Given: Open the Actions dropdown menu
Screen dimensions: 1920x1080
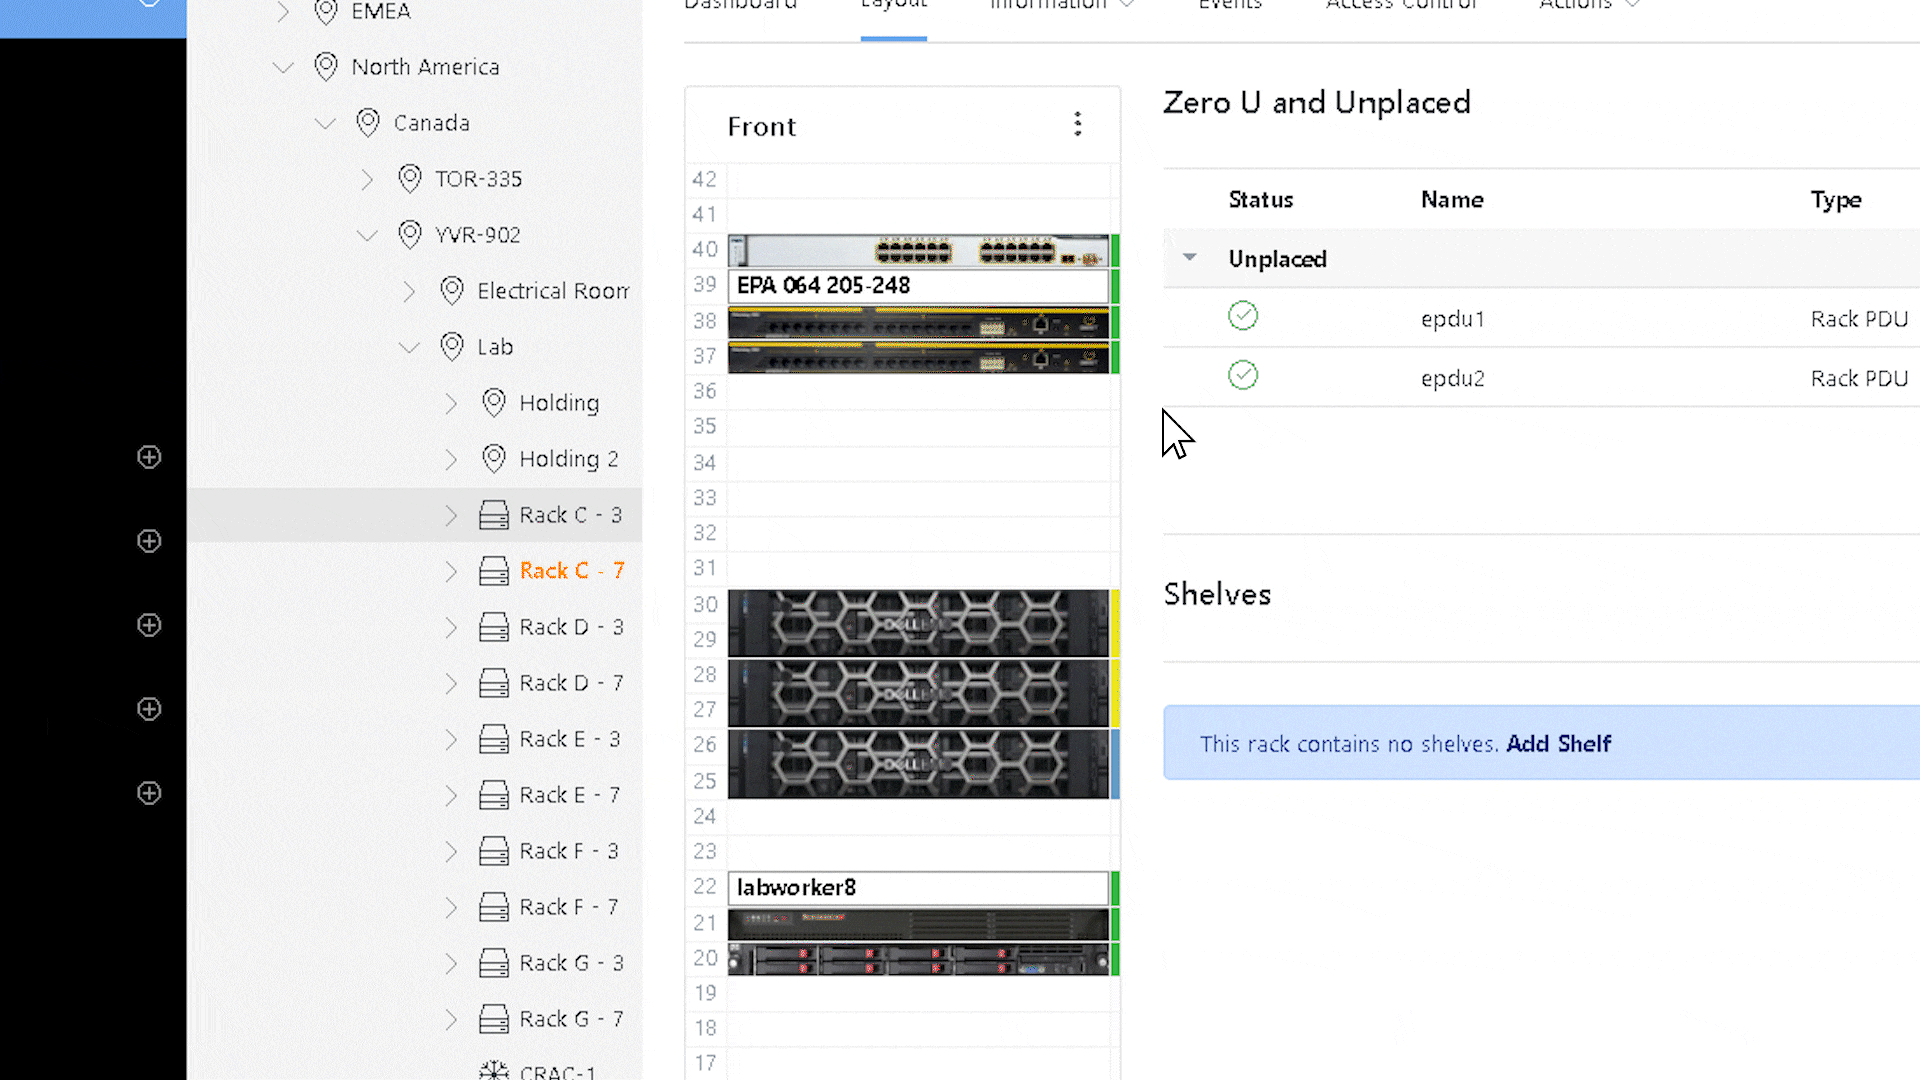Looking at the screenshot, I should [x=1588, y=5].
